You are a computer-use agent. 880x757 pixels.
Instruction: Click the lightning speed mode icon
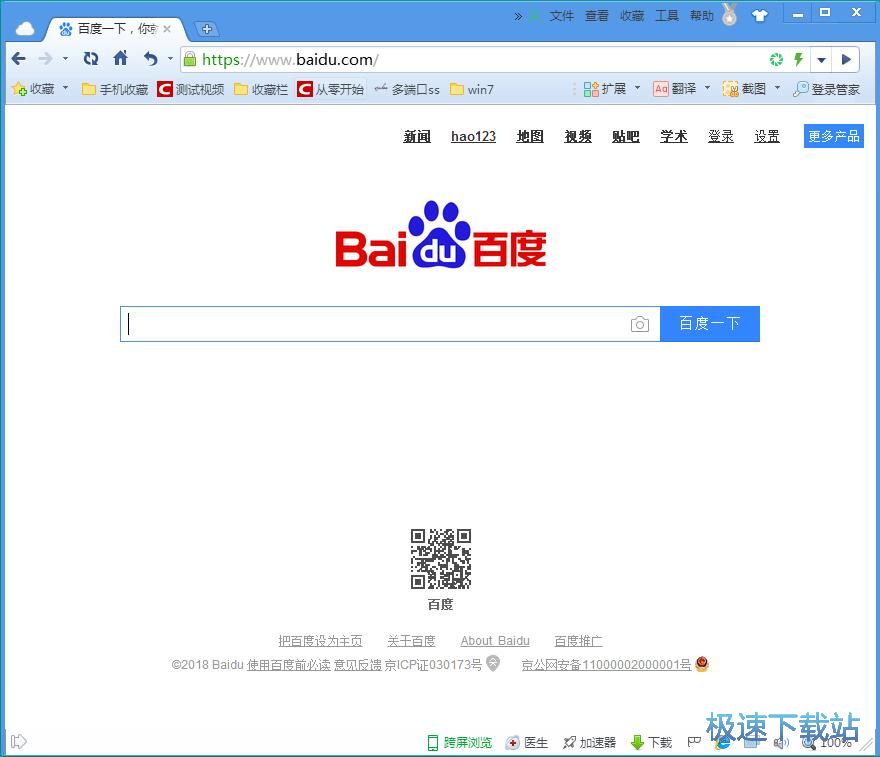click(x=798, y=59)
